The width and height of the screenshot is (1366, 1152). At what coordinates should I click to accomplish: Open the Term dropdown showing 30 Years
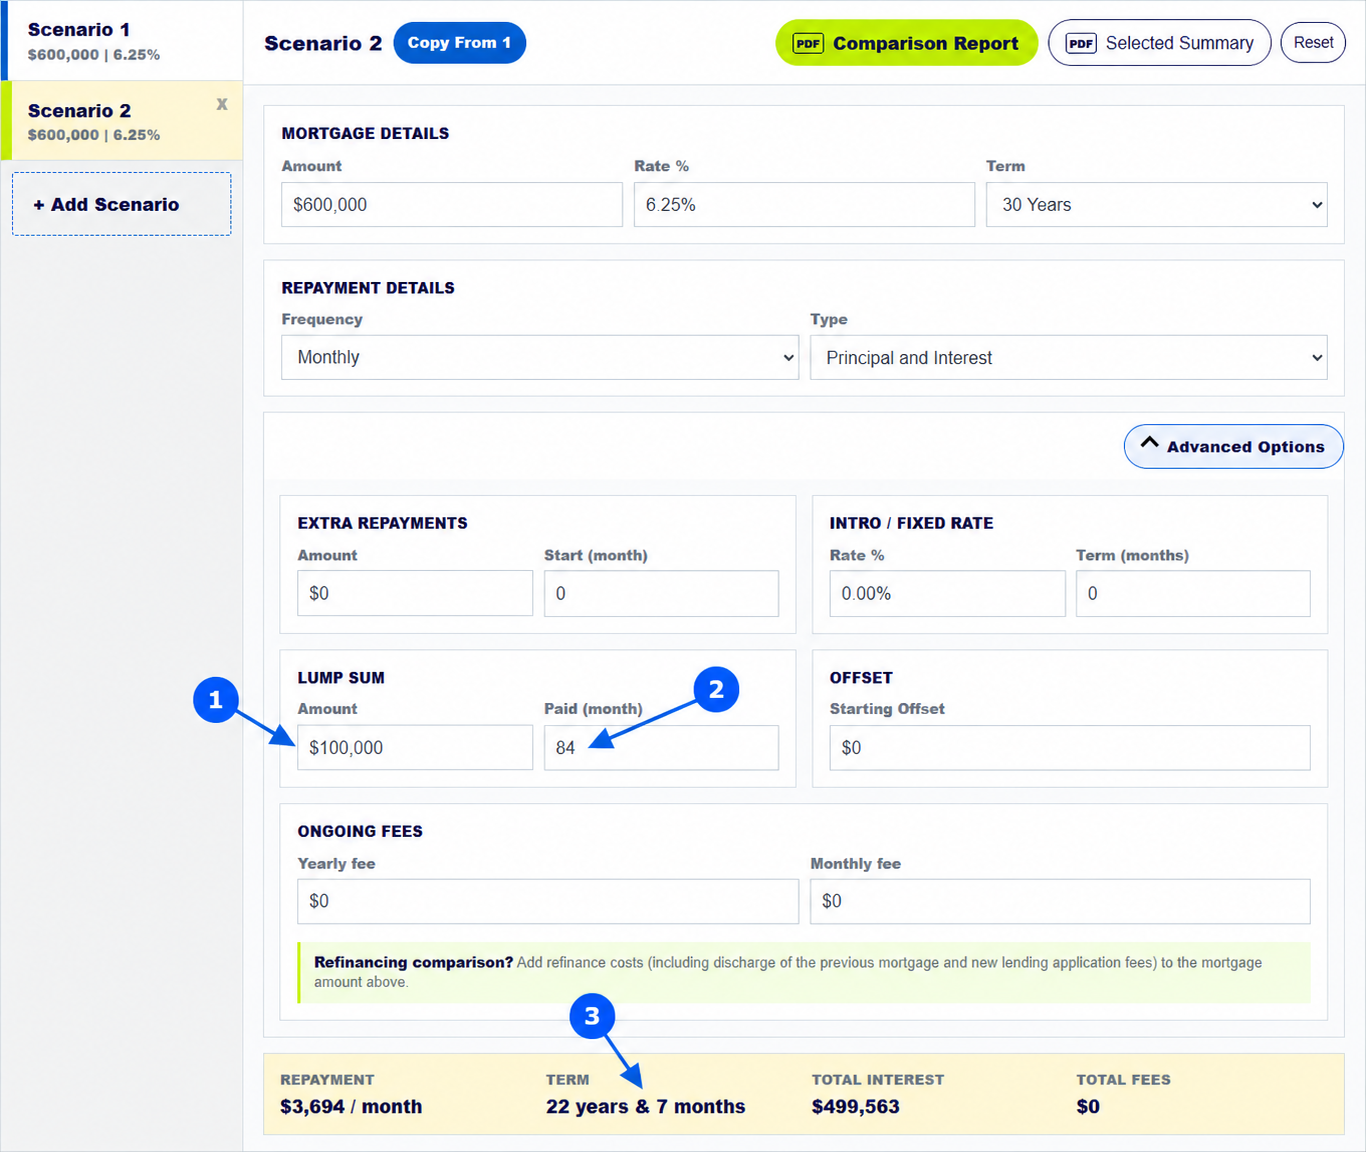pyautogui.click(x=1157, y=205)
